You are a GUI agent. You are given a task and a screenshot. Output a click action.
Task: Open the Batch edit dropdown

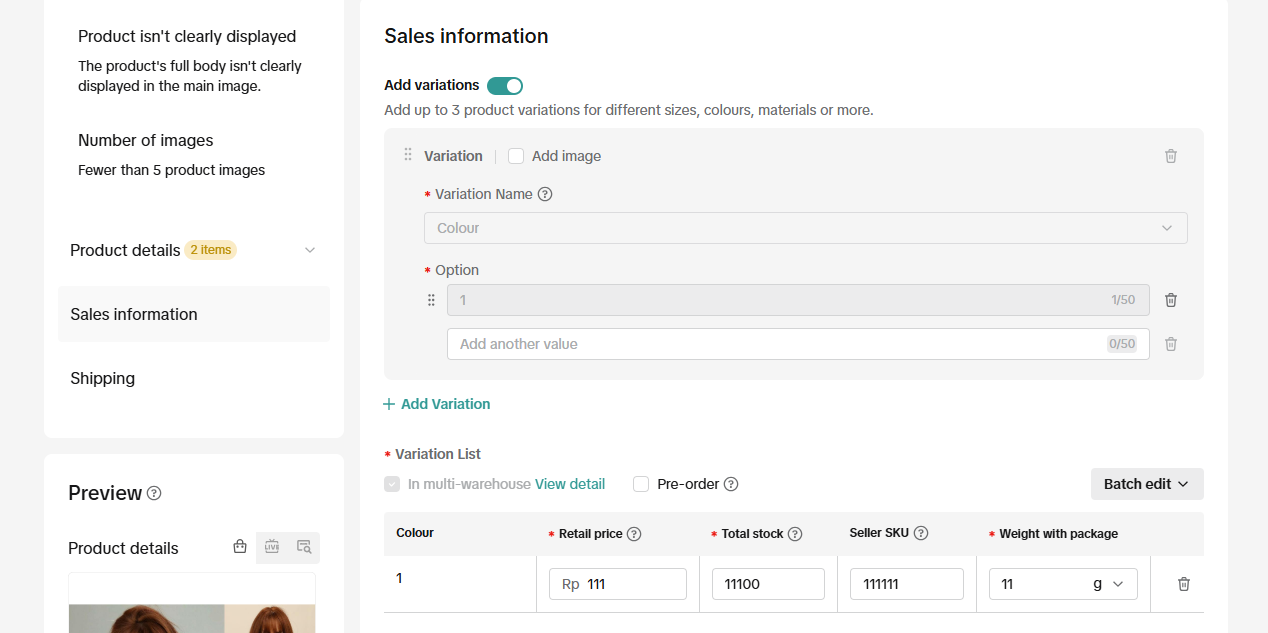1146,484
